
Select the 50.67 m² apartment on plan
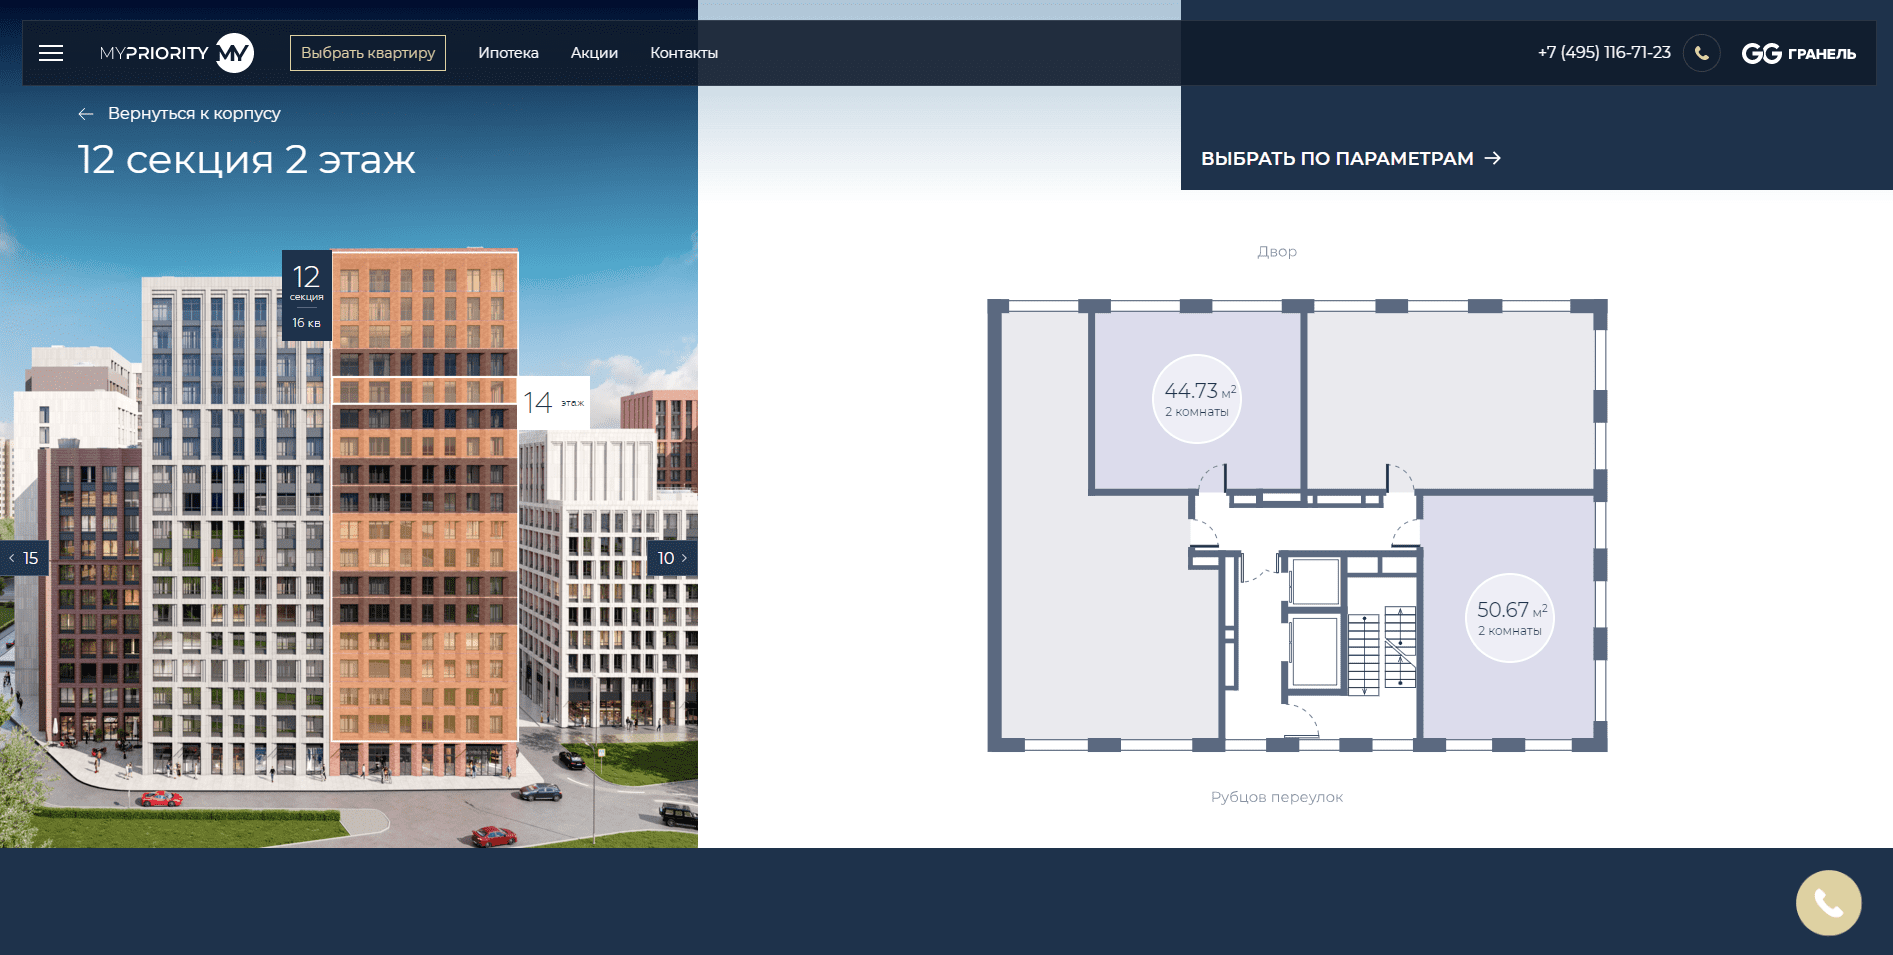coord(1509,618)
